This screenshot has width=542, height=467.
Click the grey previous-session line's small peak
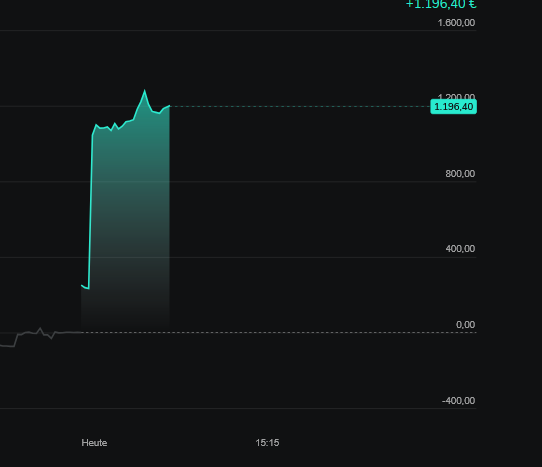(x=40, y=328)
